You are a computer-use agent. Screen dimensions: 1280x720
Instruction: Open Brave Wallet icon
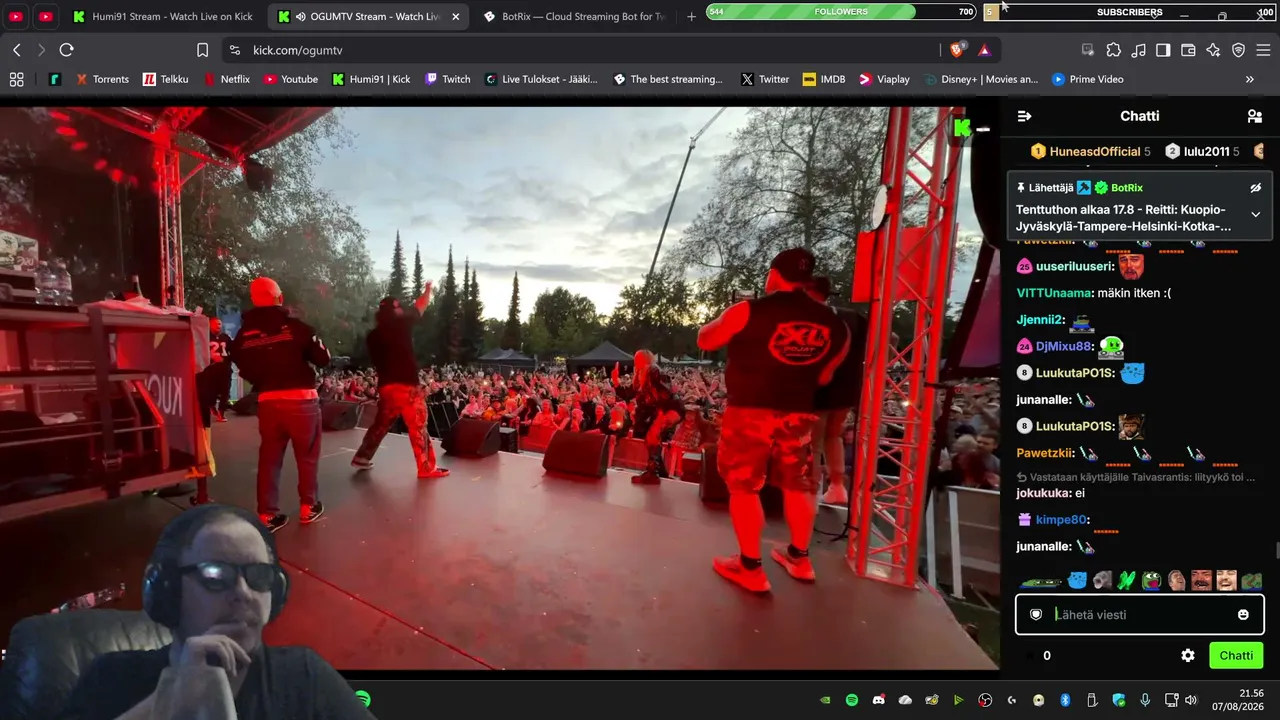[x=1188, y=50]
